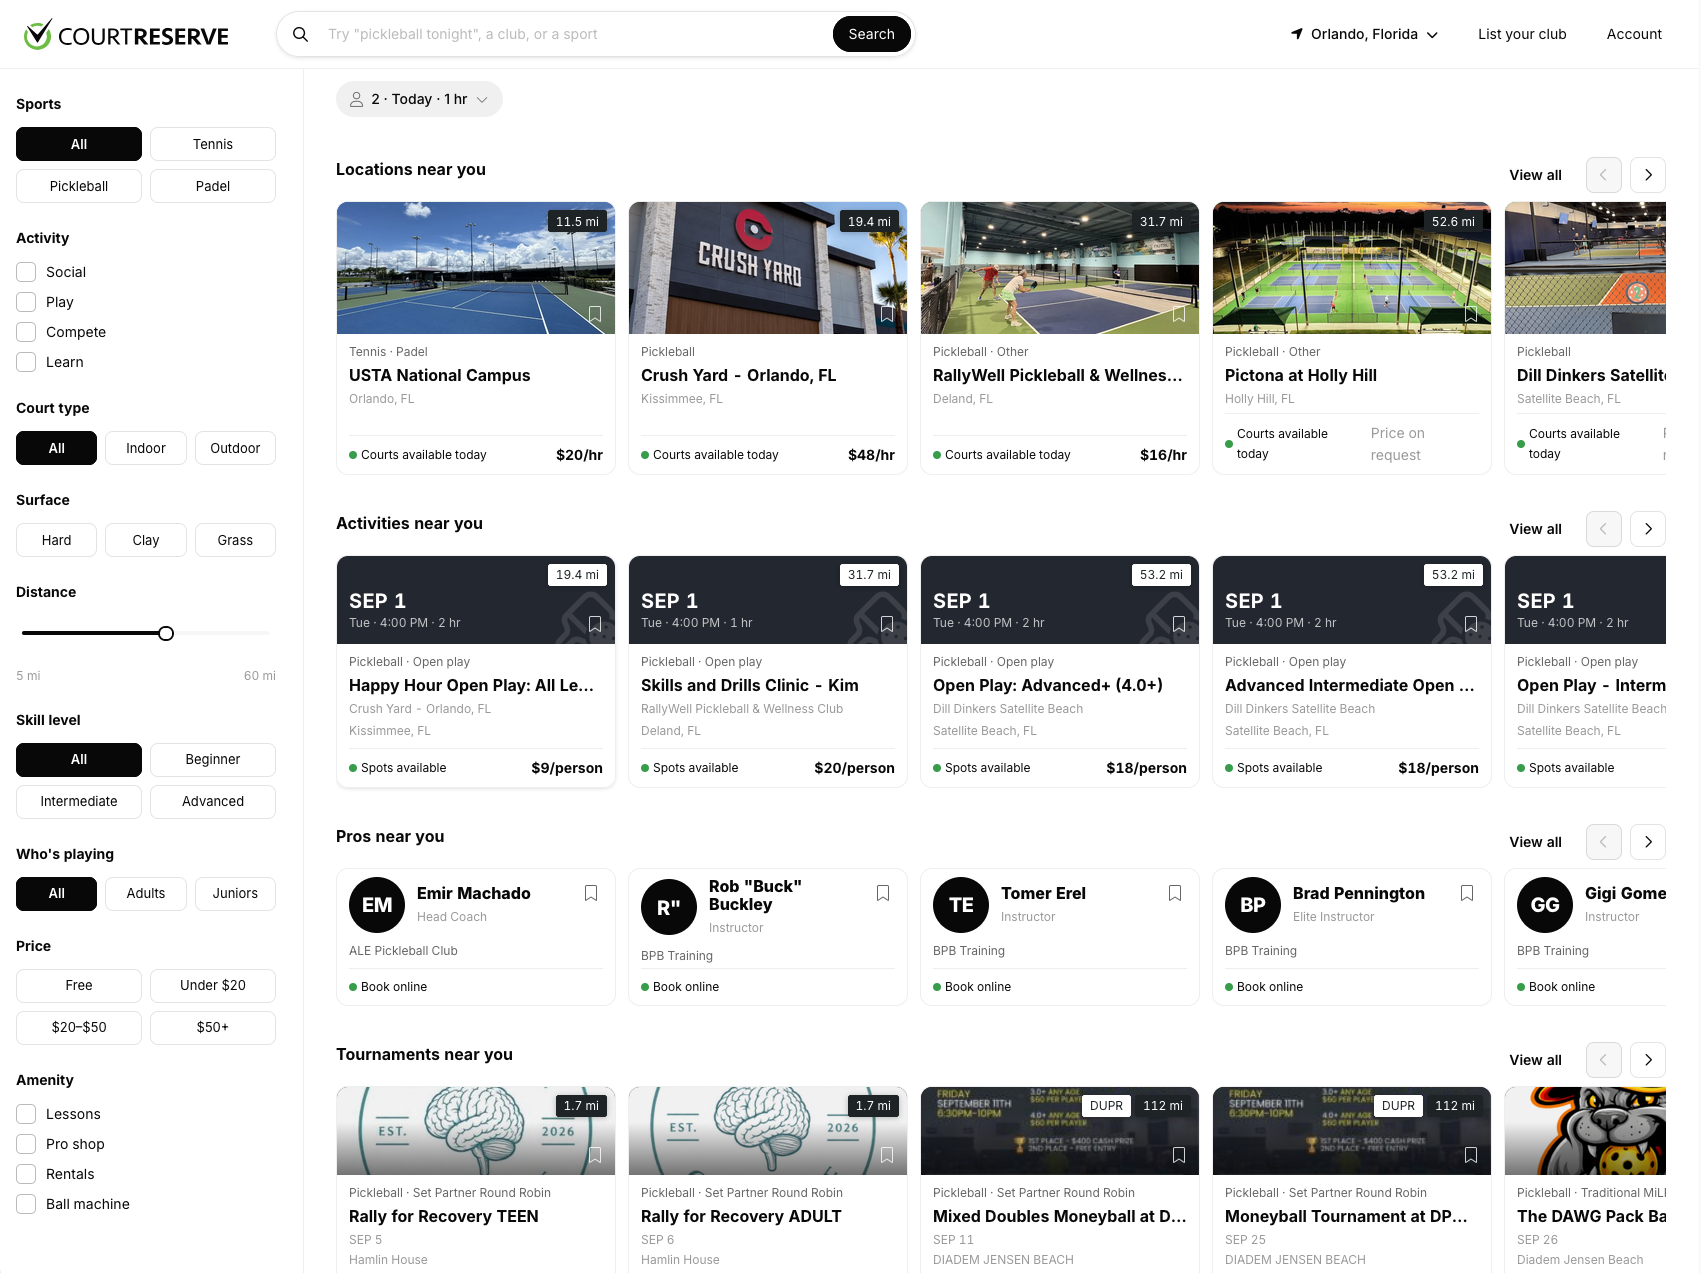Tick the Lessons amenity checkbox
The height and width of the screenshot is (1273, 1701).
pos(26,1114)
